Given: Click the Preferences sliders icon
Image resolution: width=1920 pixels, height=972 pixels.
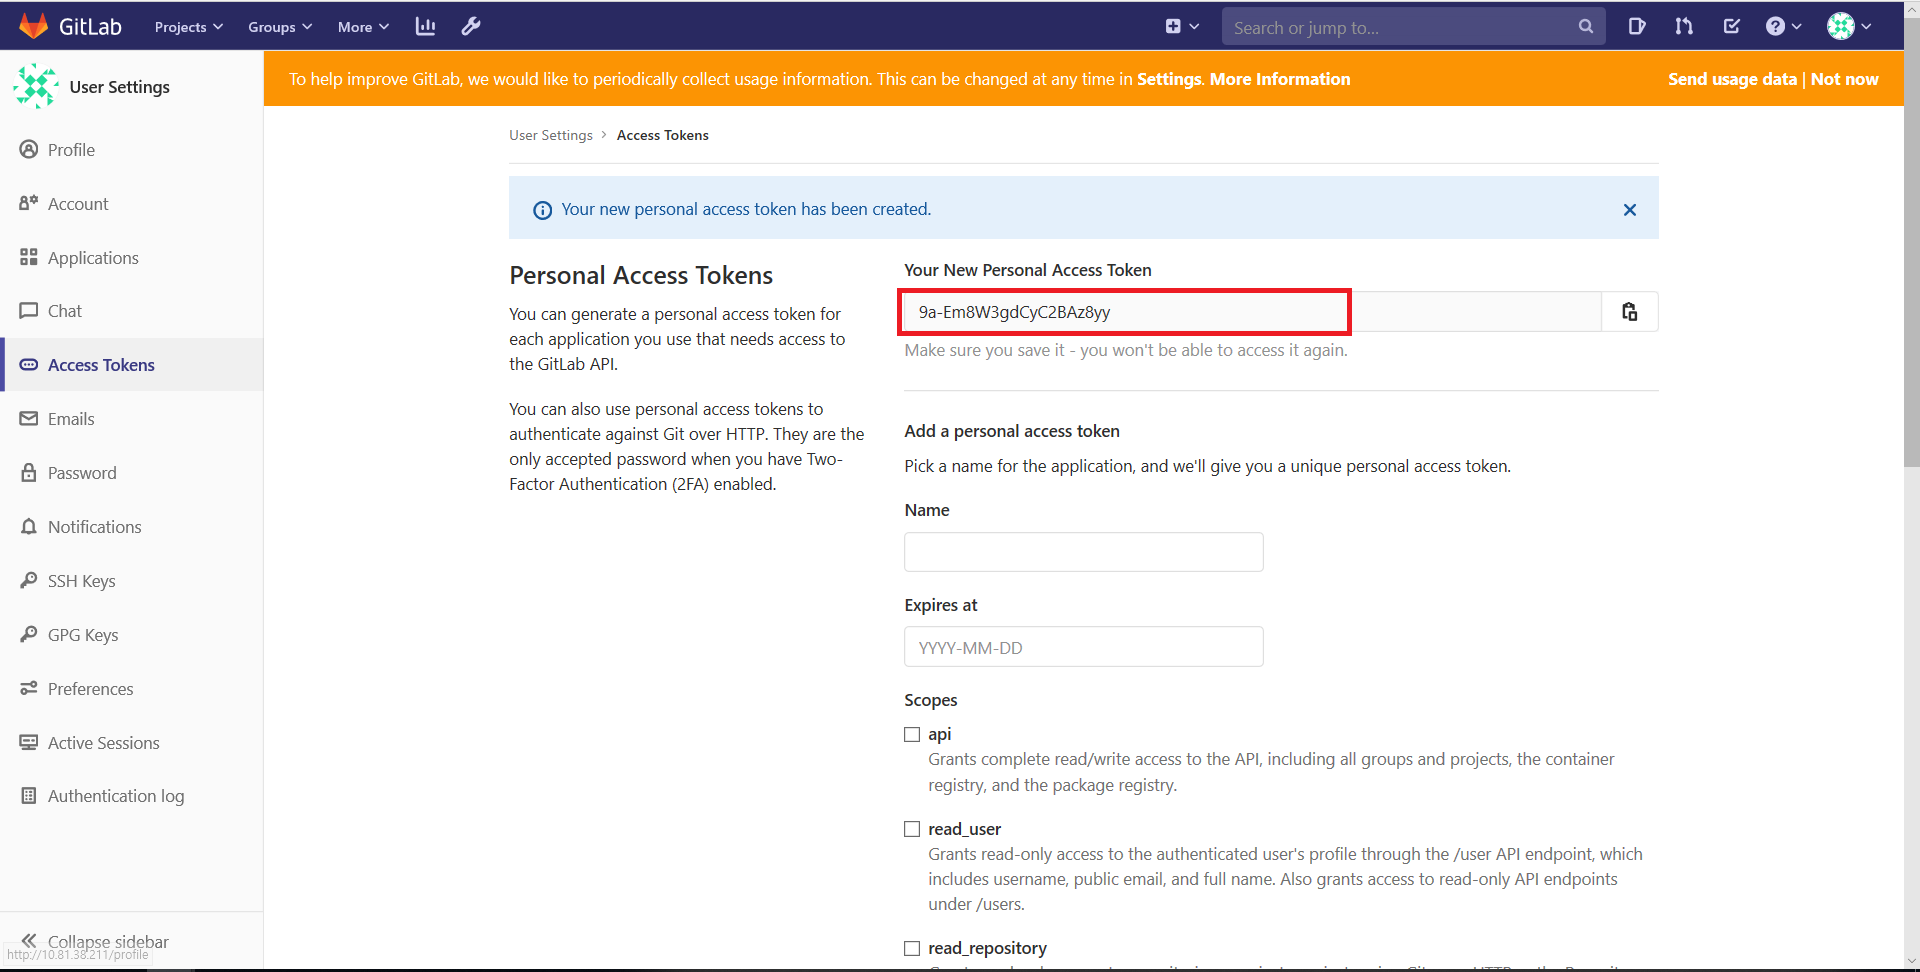Looking at the screenshot, I should click(29, 688).
